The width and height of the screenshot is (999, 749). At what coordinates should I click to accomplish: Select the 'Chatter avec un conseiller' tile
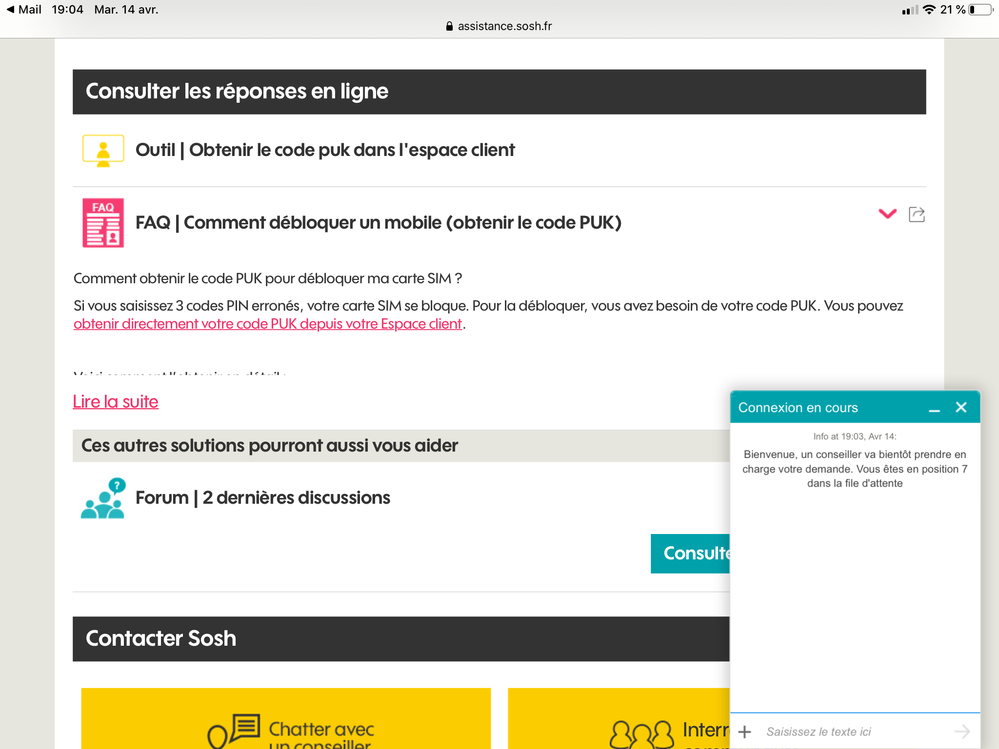click(286, 718)
